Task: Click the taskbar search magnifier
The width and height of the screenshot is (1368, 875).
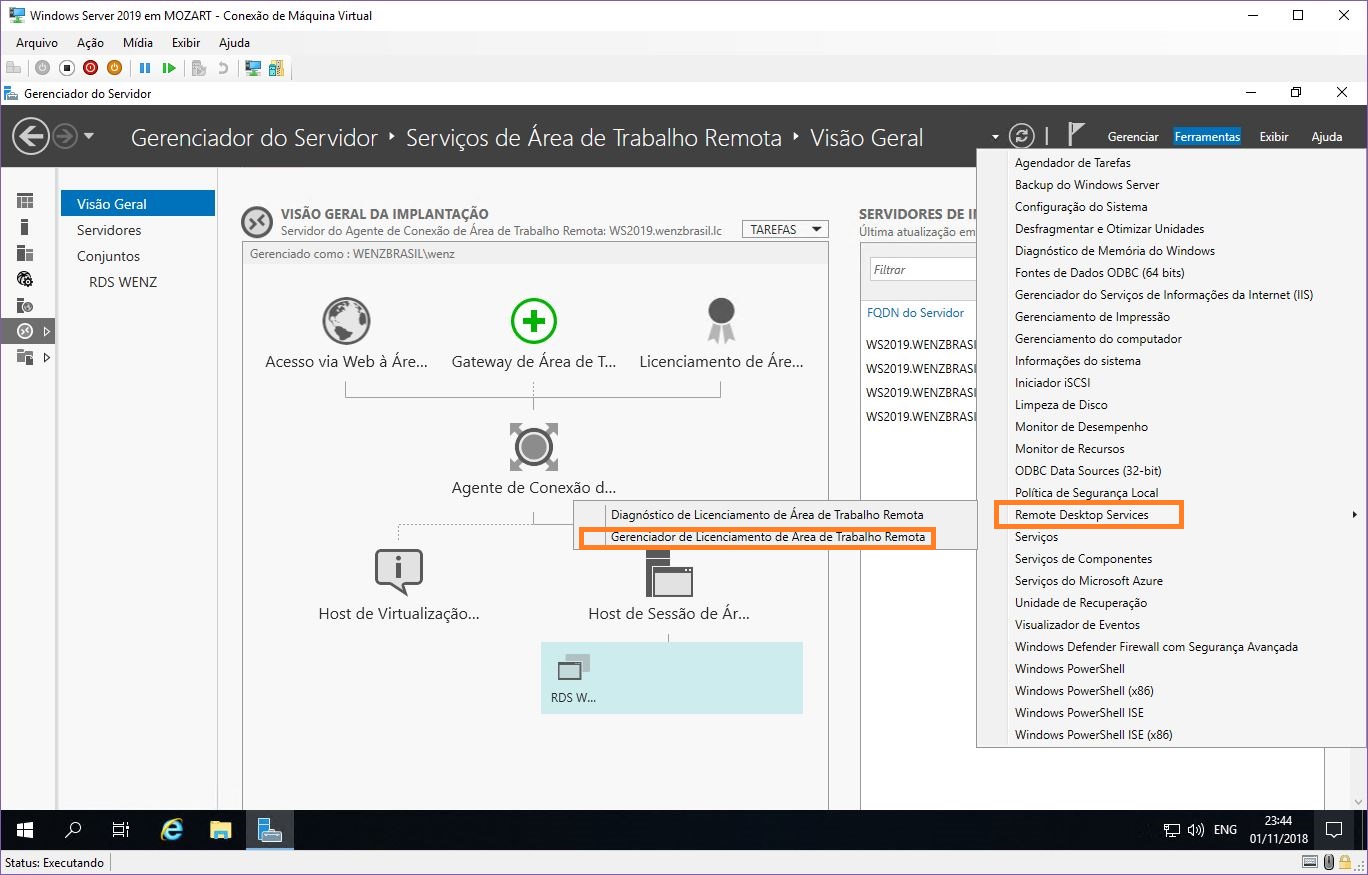Action: click(73, 830)
